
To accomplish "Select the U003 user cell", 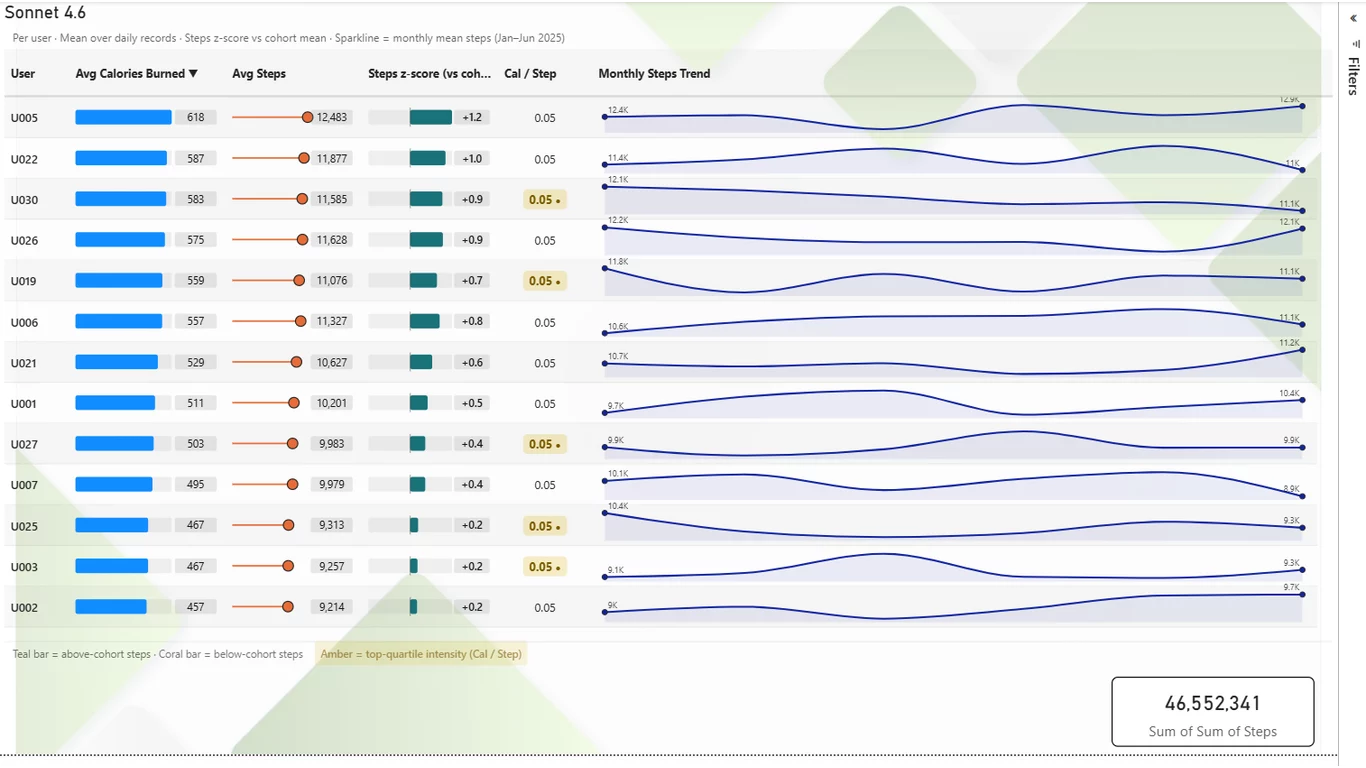I will (x=24, y=567).
